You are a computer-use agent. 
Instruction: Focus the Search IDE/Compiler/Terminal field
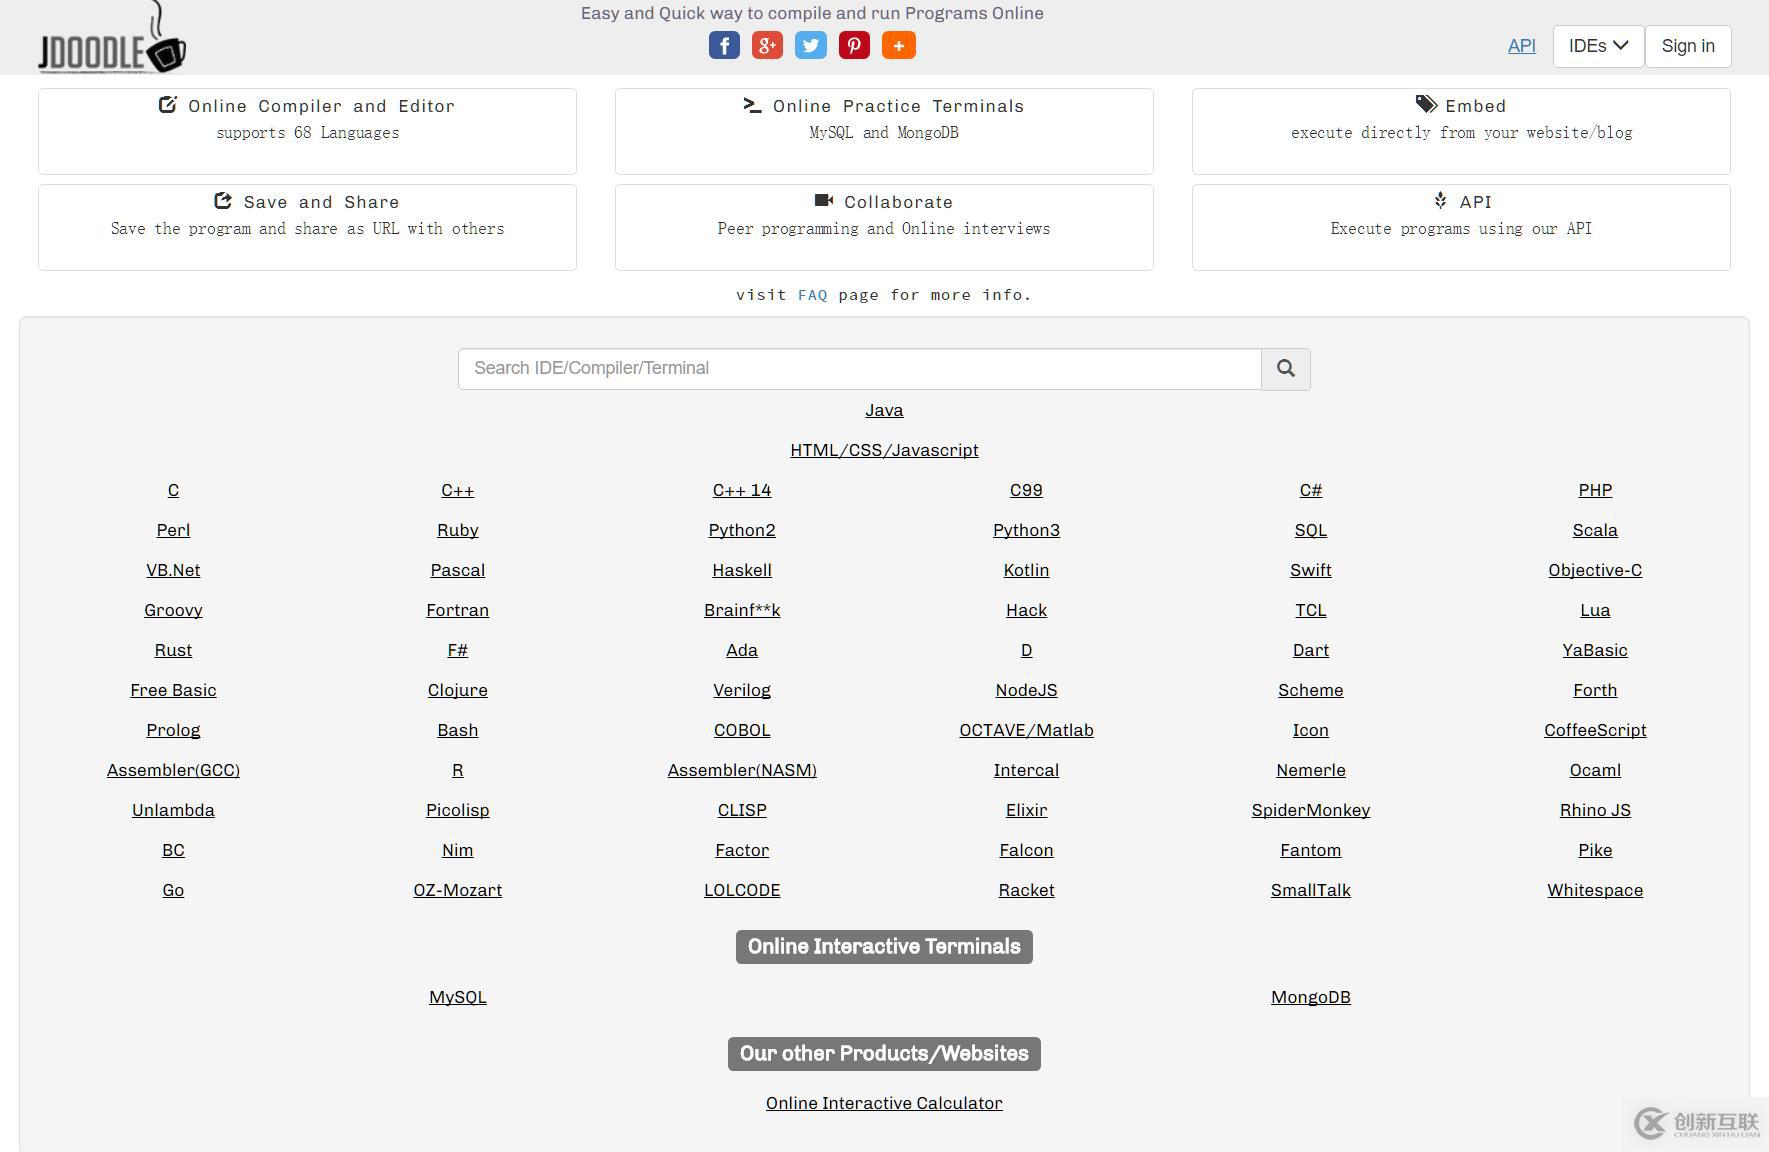860,369
